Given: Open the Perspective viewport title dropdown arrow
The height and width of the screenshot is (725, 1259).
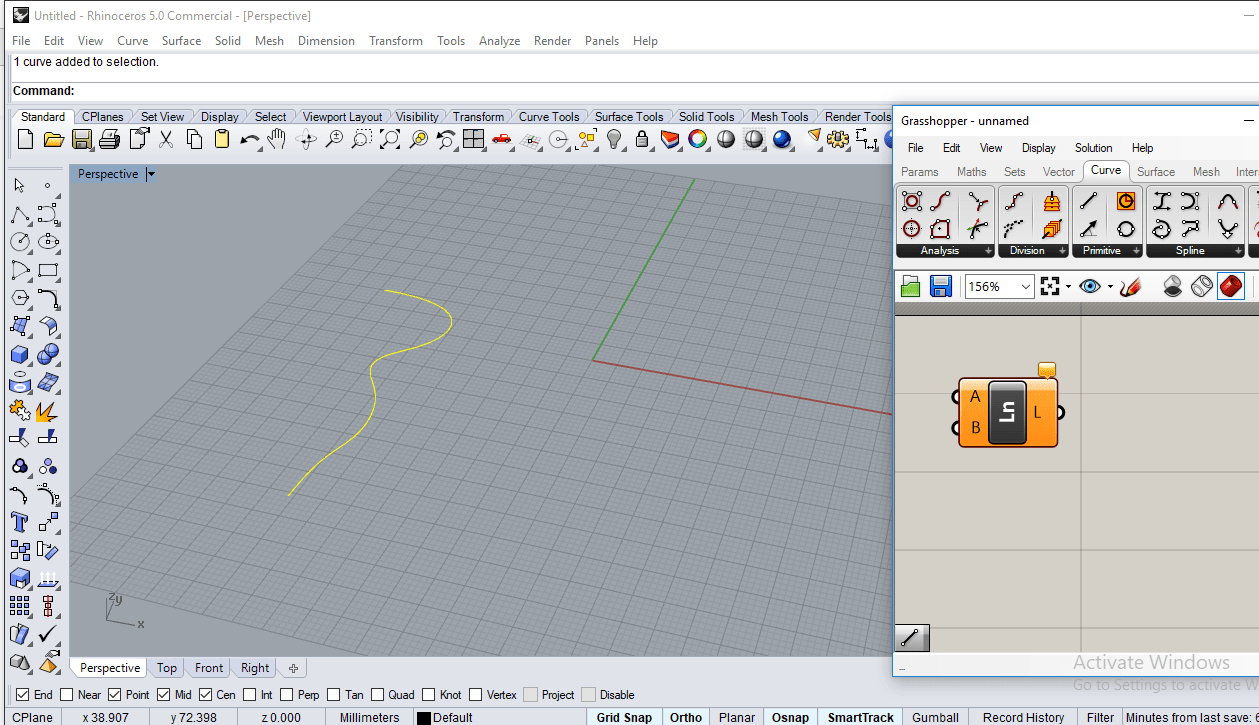Looking at the screenshot, I should click(151, 174).
